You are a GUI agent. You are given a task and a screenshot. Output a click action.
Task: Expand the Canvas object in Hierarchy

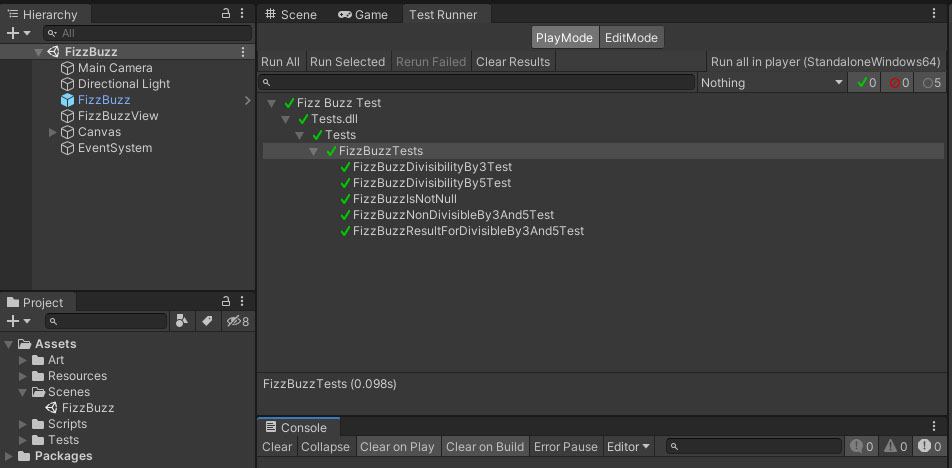coord(53,132)
